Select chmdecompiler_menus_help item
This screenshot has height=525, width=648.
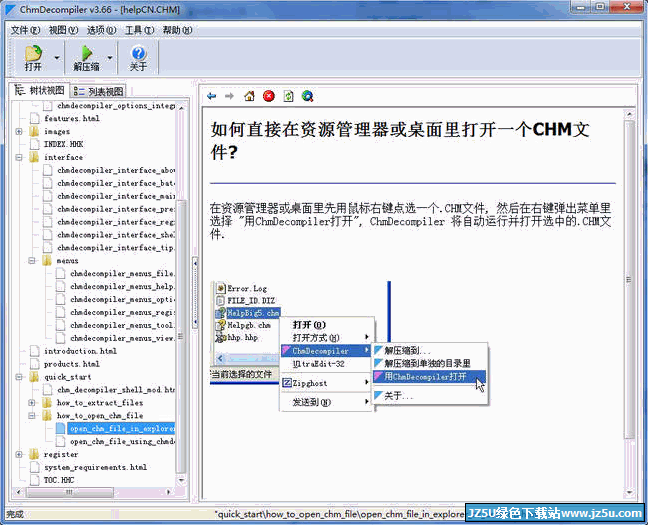coord(122,286)
